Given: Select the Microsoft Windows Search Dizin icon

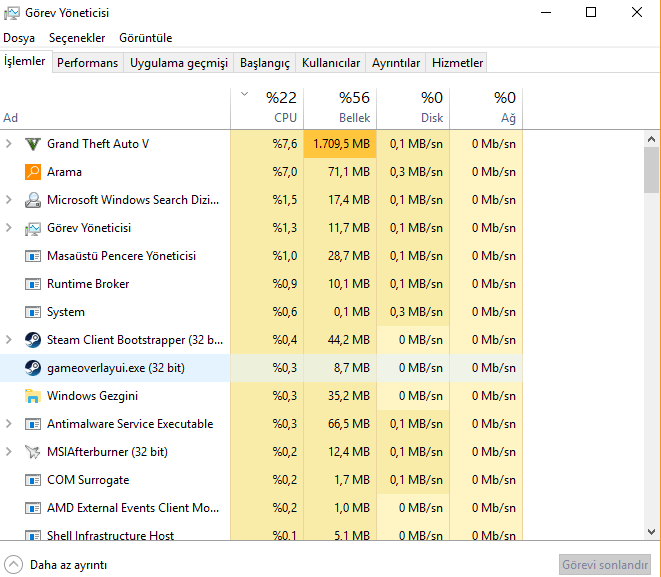Looking at the screenshot, I should 32,200.
